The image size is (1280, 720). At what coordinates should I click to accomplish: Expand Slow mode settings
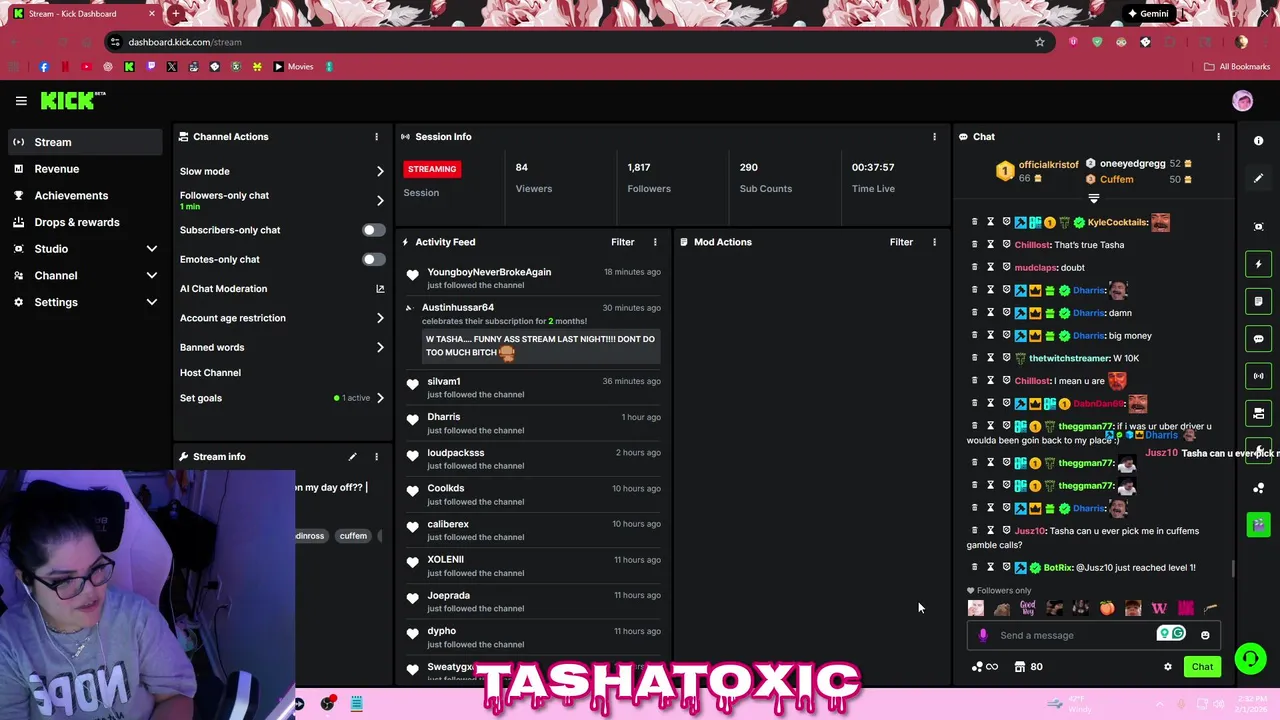coord(380,172)
